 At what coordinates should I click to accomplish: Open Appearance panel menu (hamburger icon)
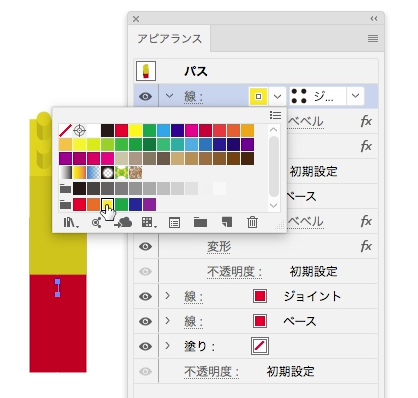[x=373, y=39]
